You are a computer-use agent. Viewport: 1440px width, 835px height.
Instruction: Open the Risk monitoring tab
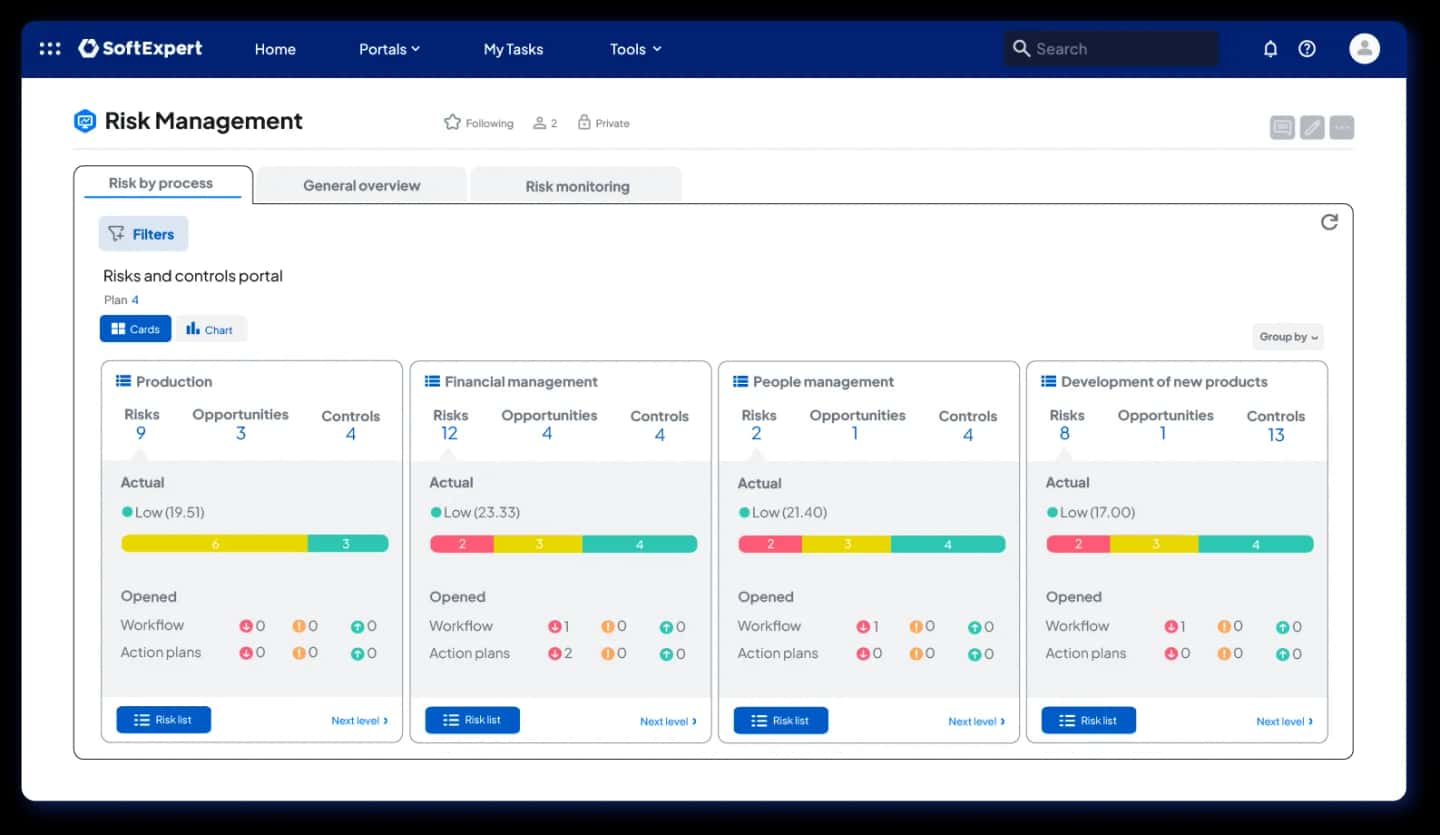pyautogui.click(x=577, y=186)
